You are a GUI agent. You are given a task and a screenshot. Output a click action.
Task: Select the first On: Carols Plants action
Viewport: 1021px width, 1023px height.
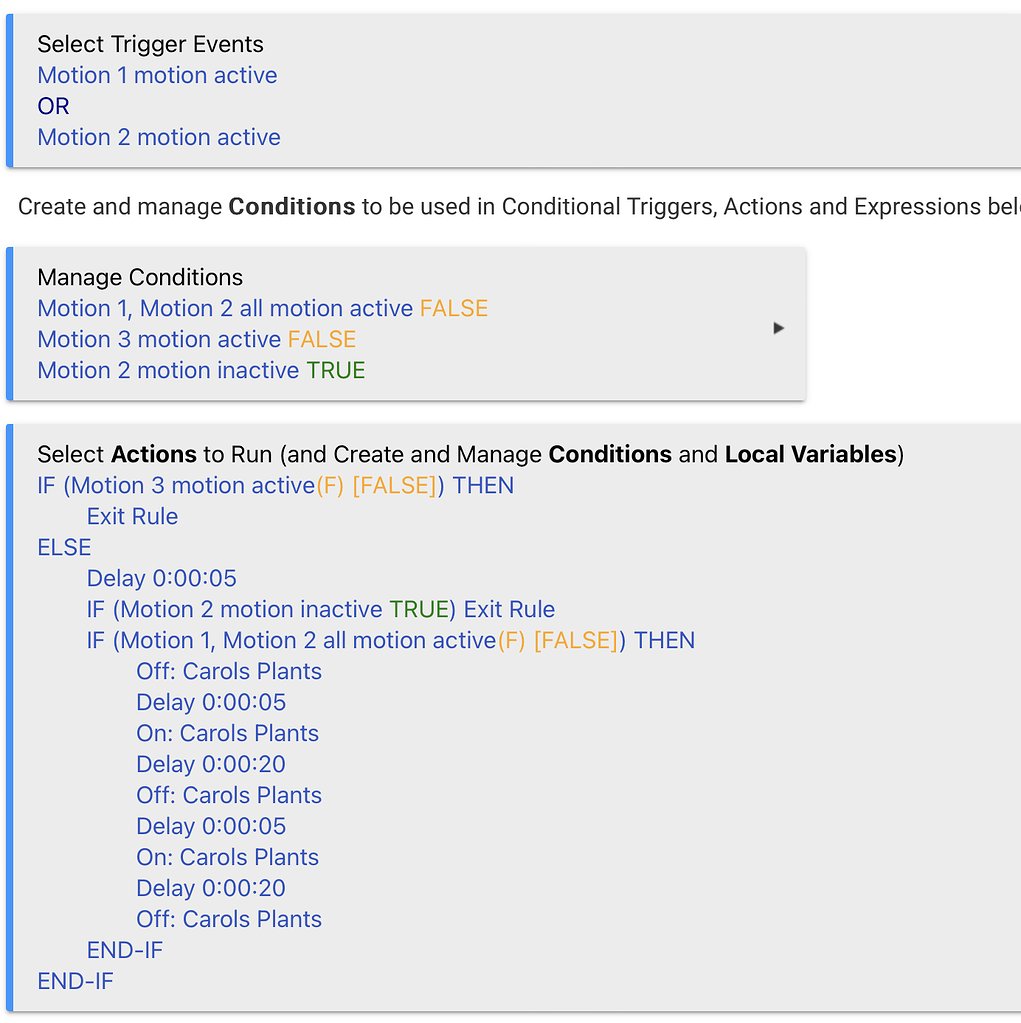[227, 733]
